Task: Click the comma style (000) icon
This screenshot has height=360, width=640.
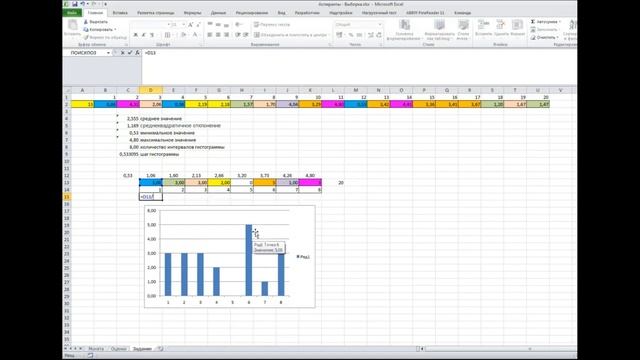Action: pyautogui.click(x=359, y=35)
